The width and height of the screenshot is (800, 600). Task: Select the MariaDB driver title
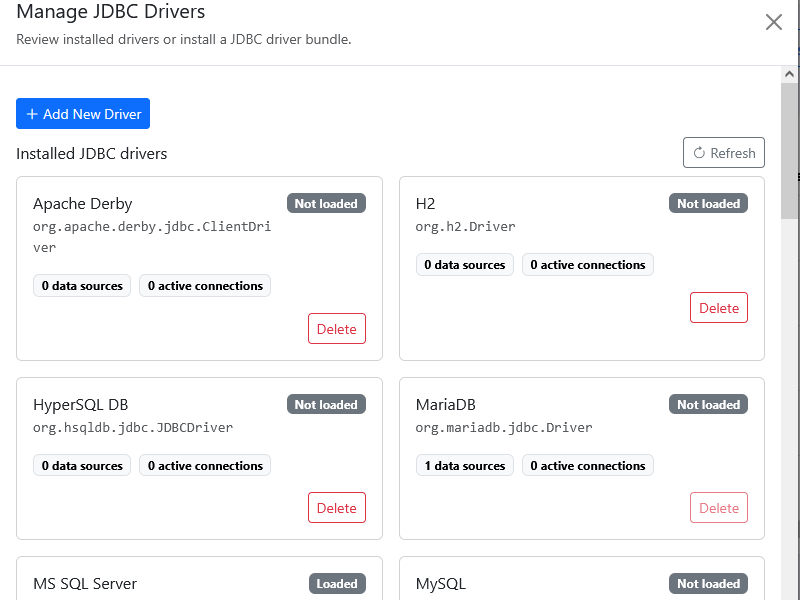(445, 405)
